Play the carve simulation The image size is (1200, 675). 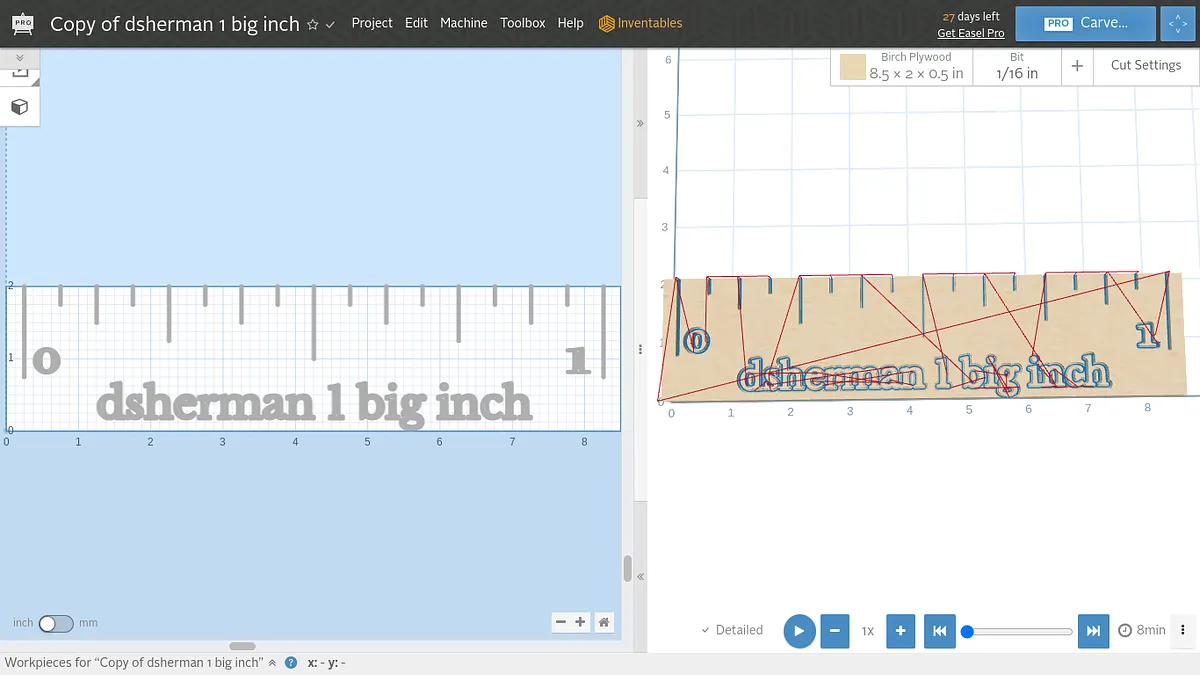(x=799, y=630)
